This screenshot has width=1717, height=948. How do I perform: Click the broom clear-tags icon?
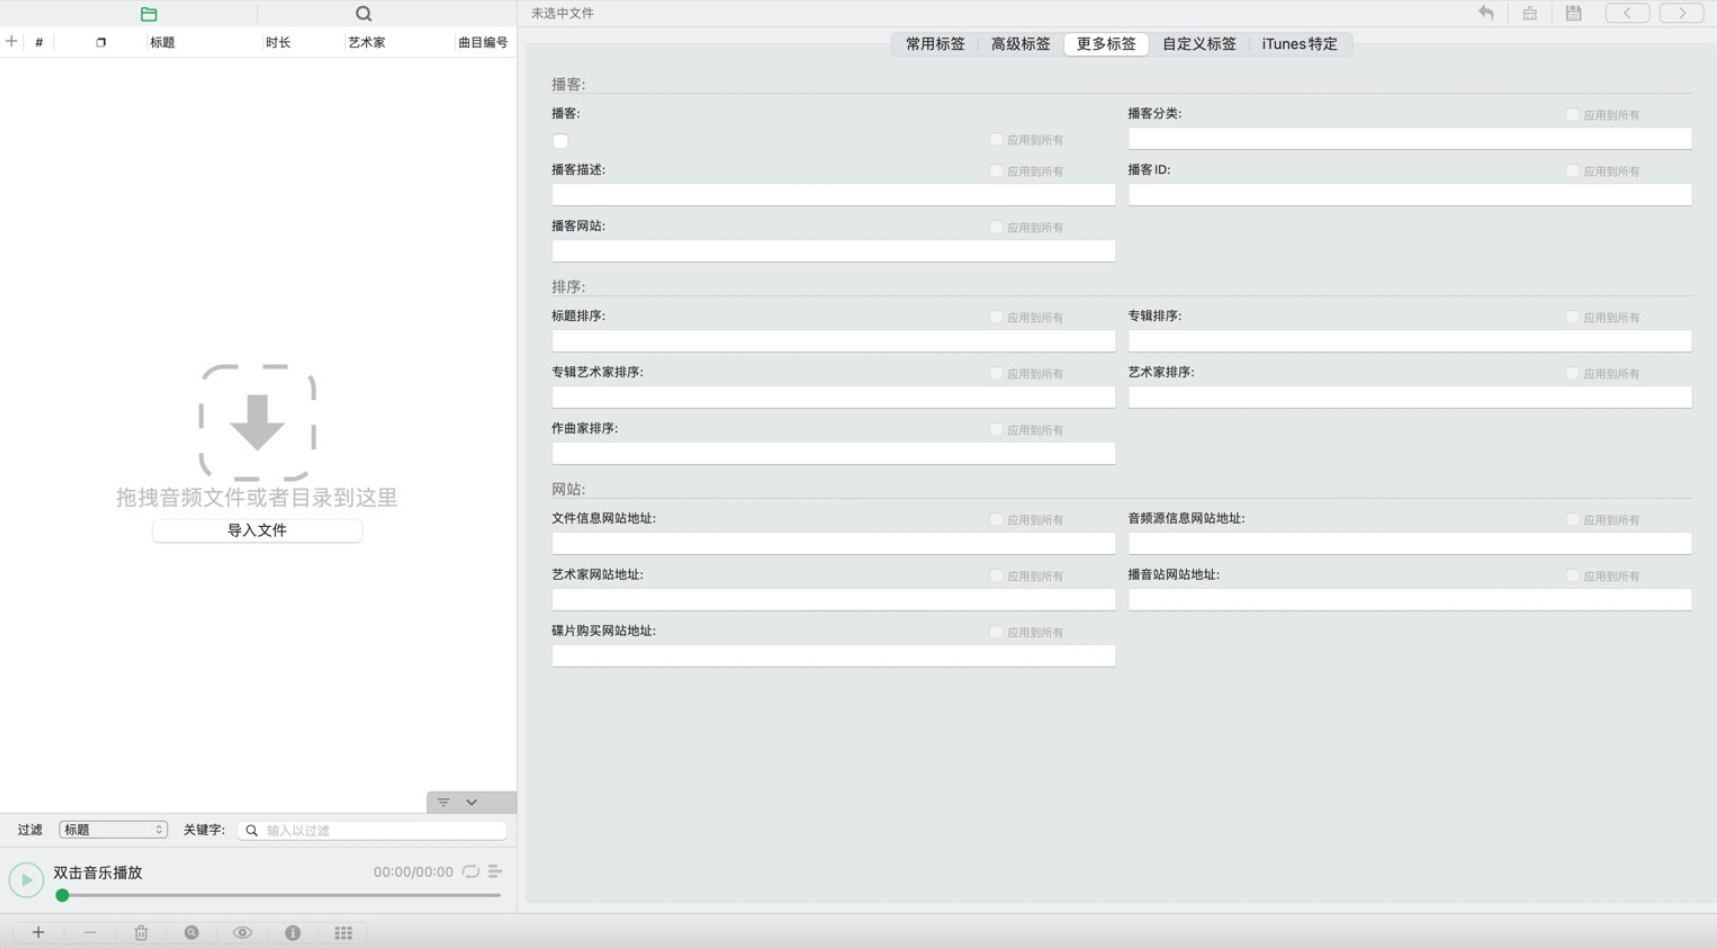point(1530,13)
